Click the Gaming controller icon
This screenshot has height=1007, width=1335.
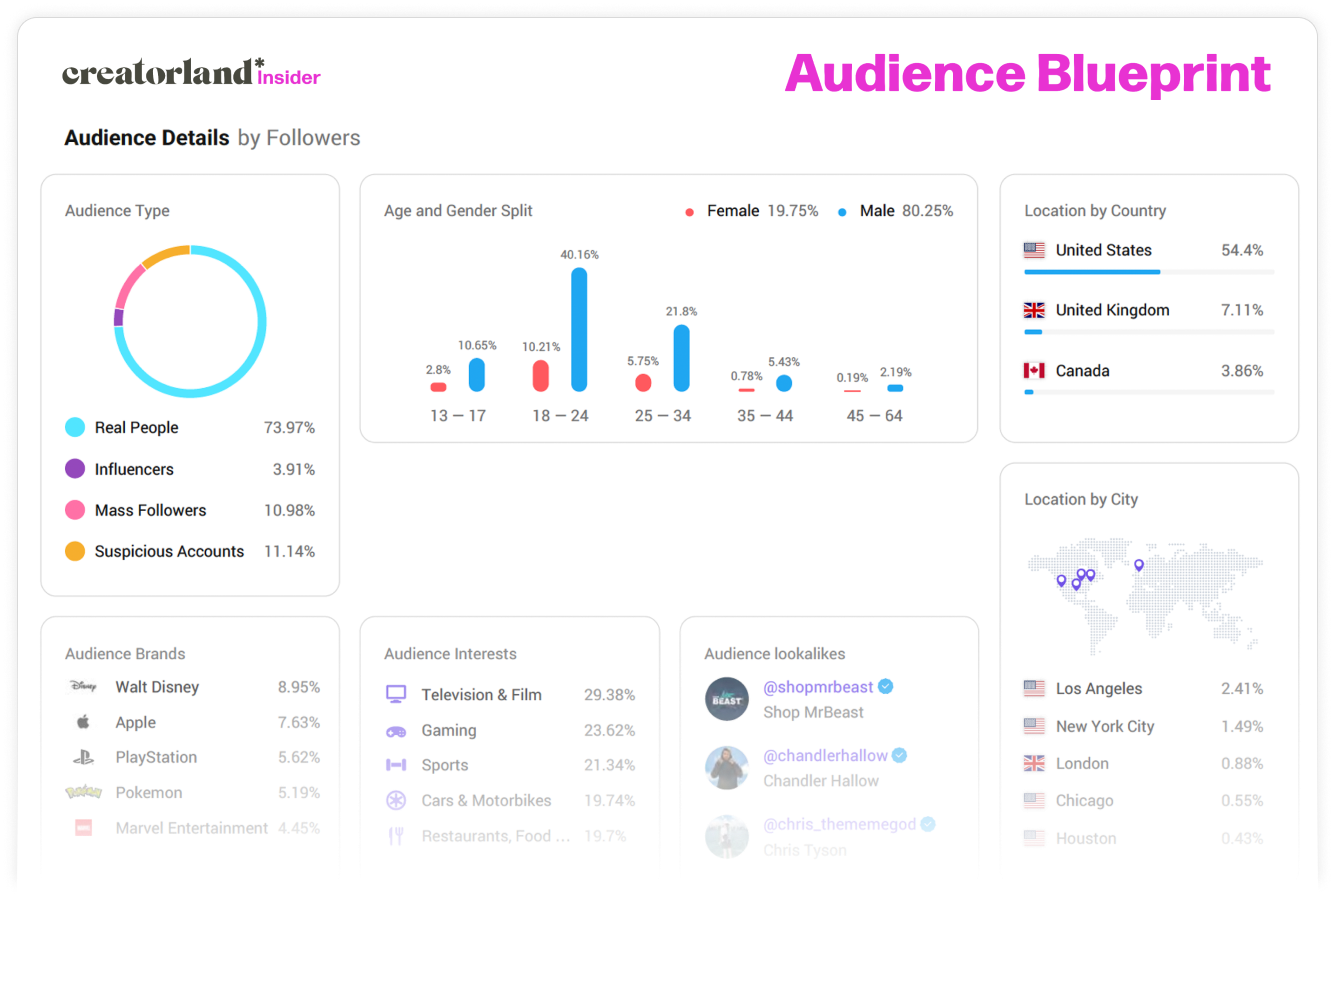point(396,731)
